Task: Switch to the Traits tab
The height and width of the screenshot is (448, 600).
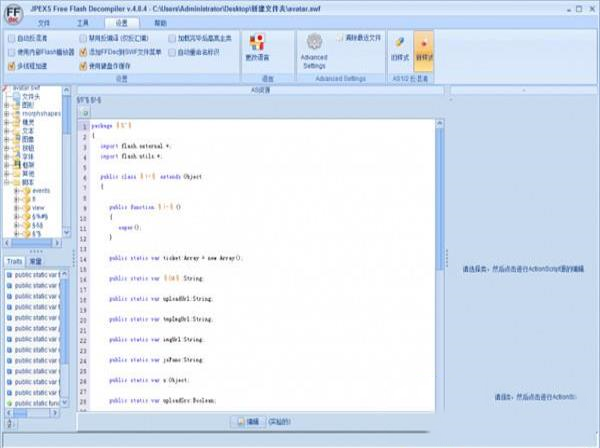Action: point(15,261)
